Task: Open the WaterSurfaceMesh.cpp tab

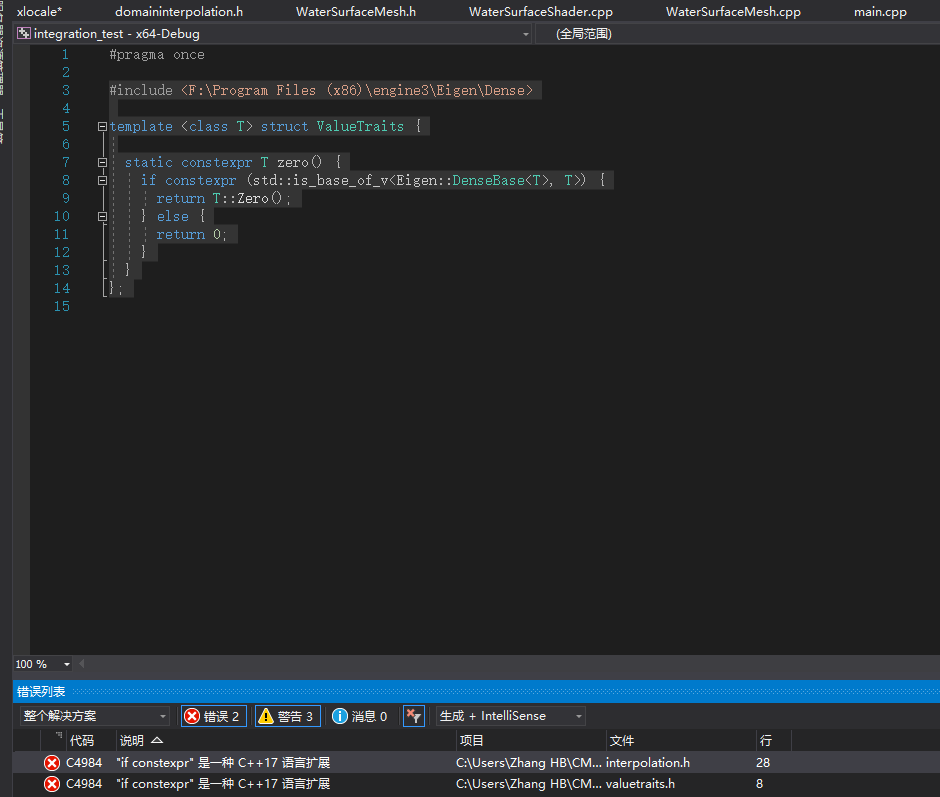Action: point(733,11)
